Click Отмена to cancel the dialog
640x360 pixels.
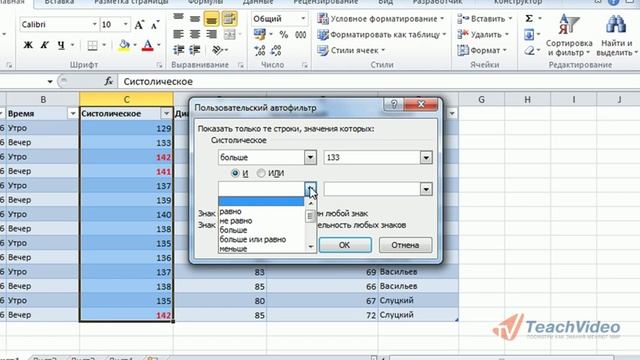(x=405, y=245)
